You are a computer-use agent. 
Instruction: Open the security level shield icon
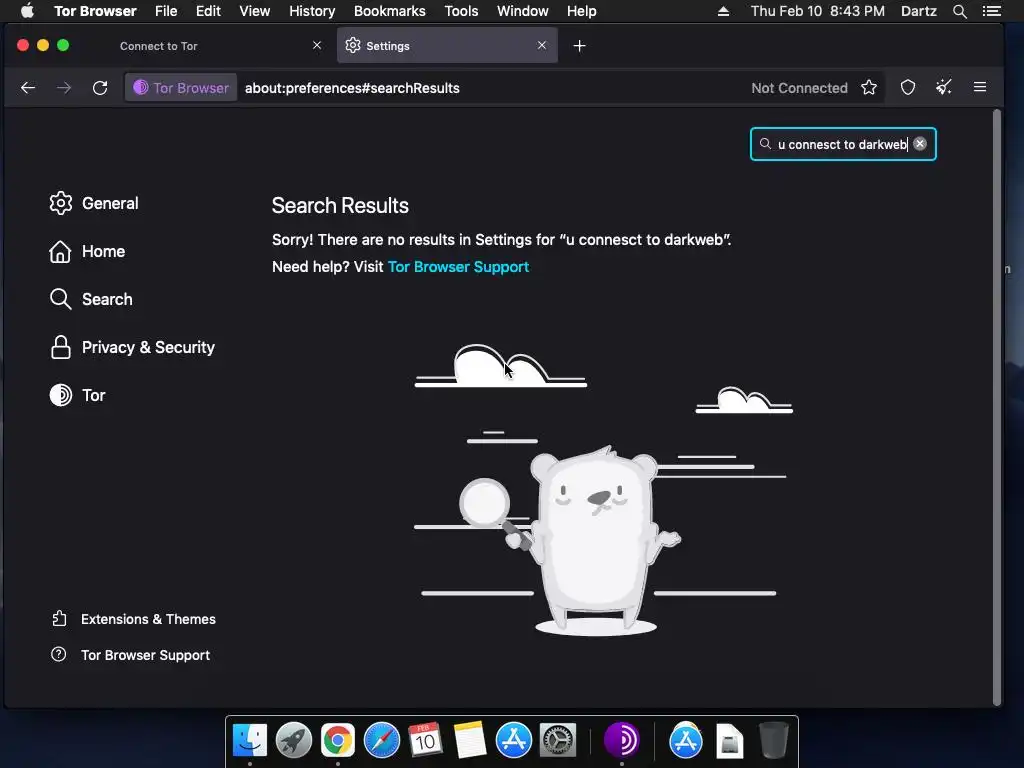[x=908, y=88]
